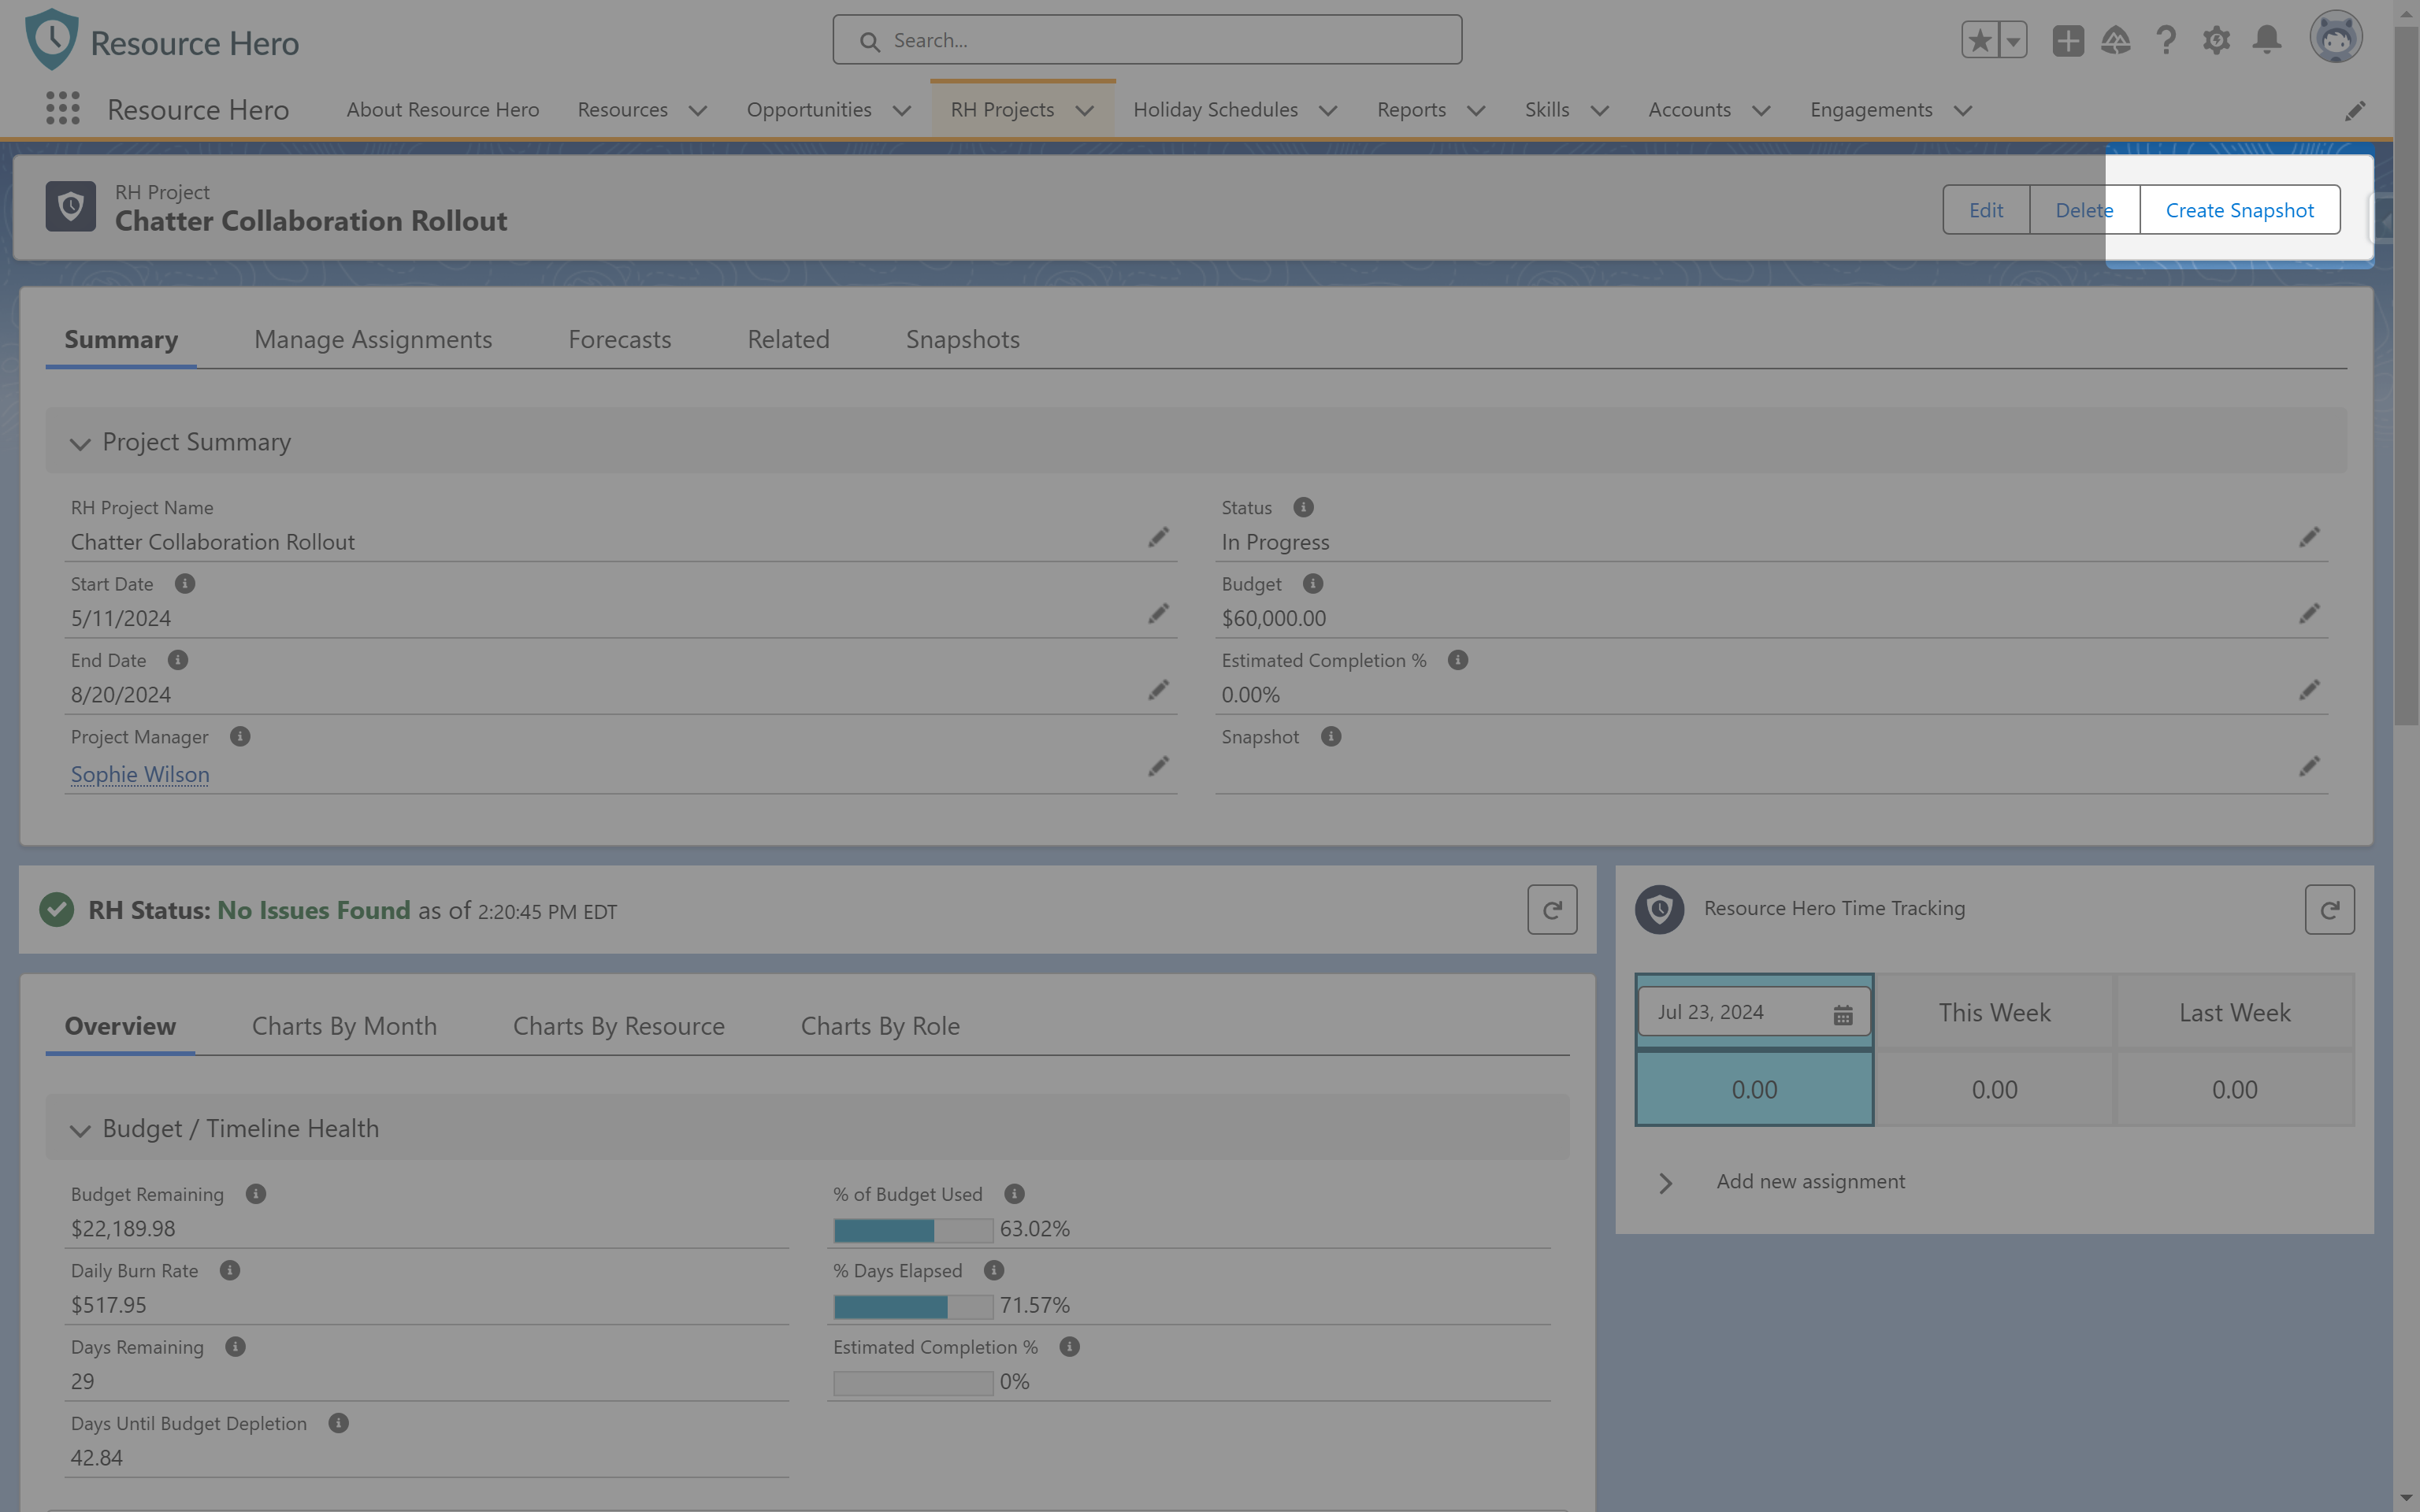Expand the Reports nav dropdown
Screen dimensions: 2420x1512
click(x=1476, y=110)
